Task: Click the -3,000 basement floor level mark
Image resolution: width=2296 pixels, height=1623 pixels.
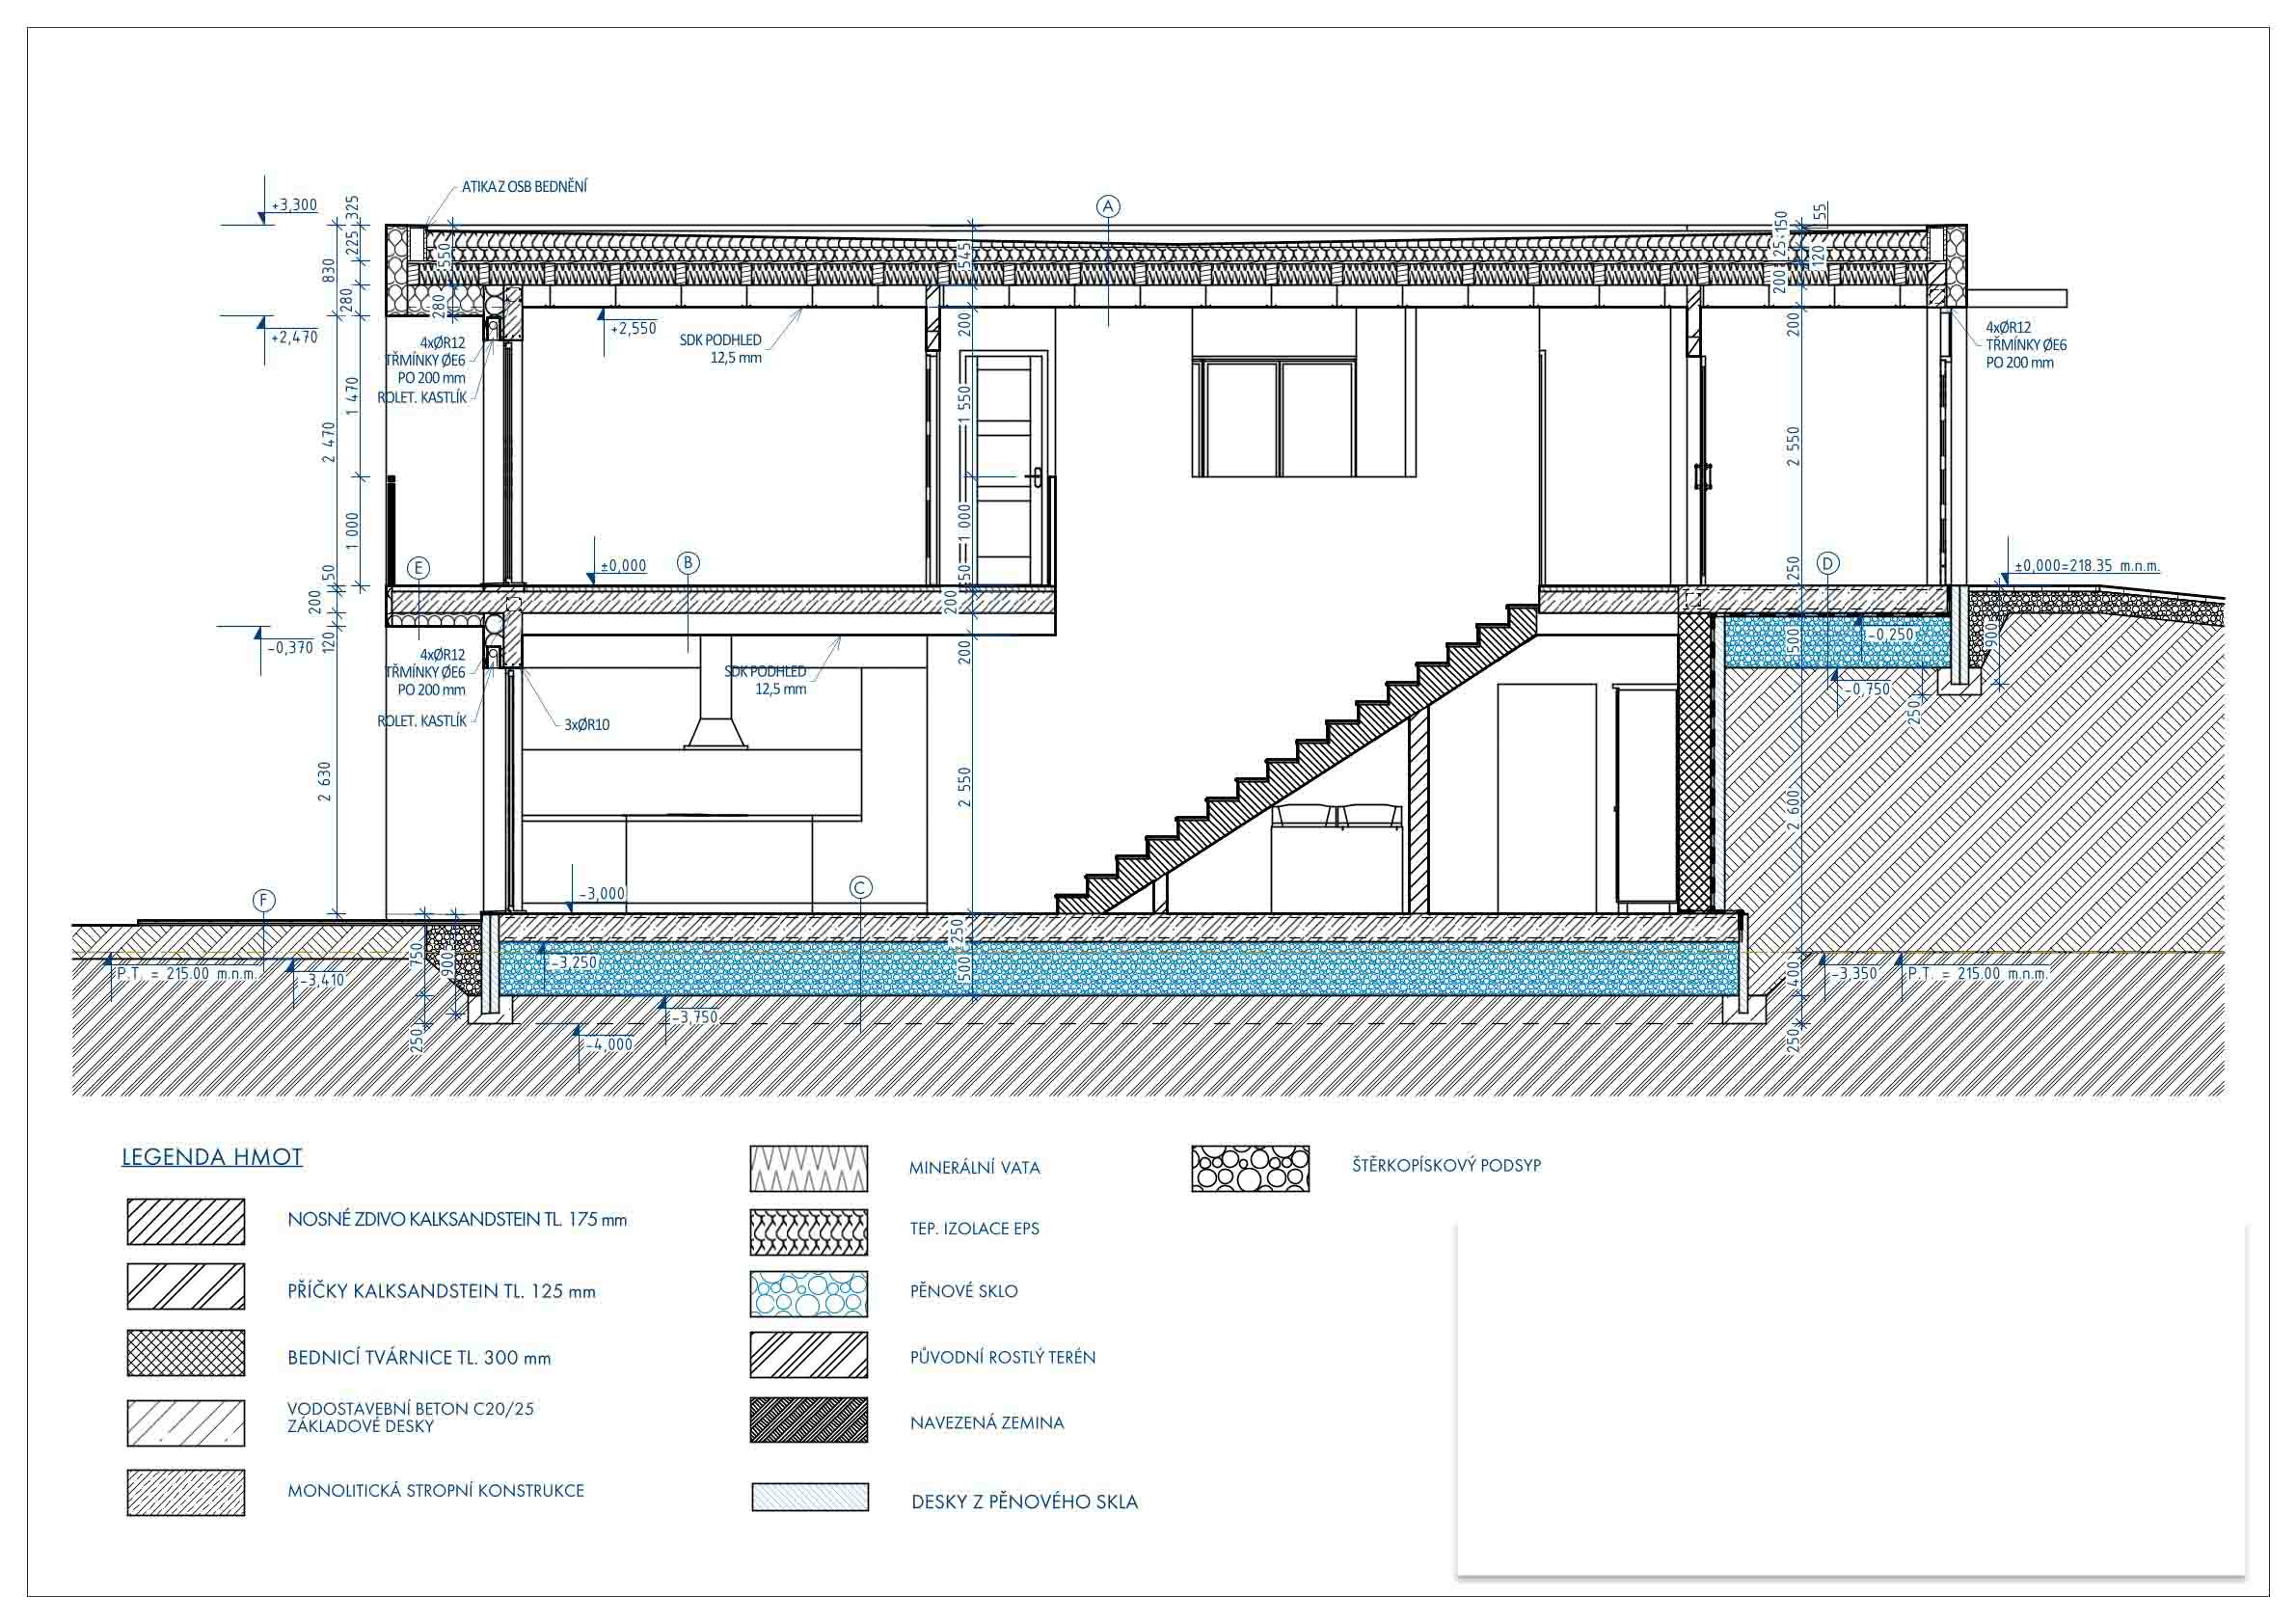Action: 602,893
